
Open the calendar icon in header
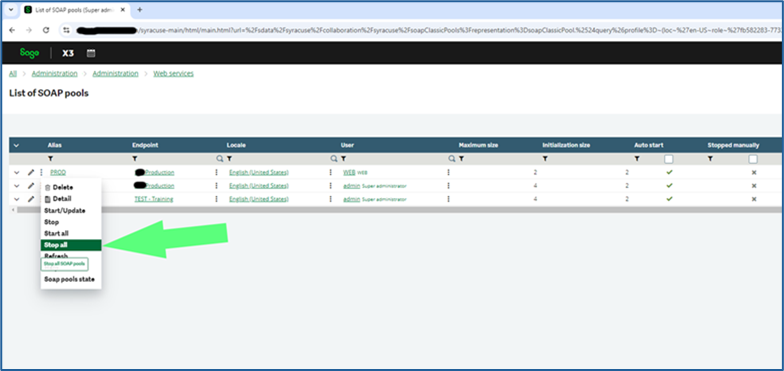point(91,53)
